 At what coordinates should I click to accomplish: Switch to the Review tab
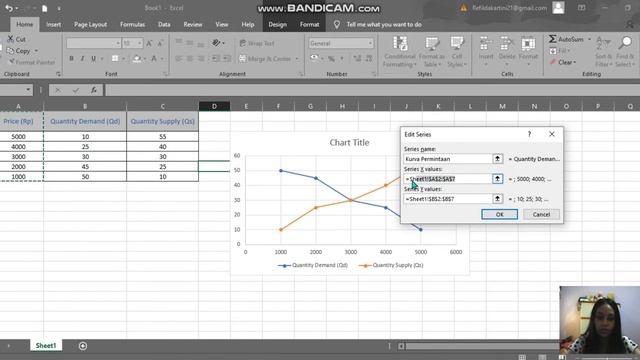[x=193, y=24]
